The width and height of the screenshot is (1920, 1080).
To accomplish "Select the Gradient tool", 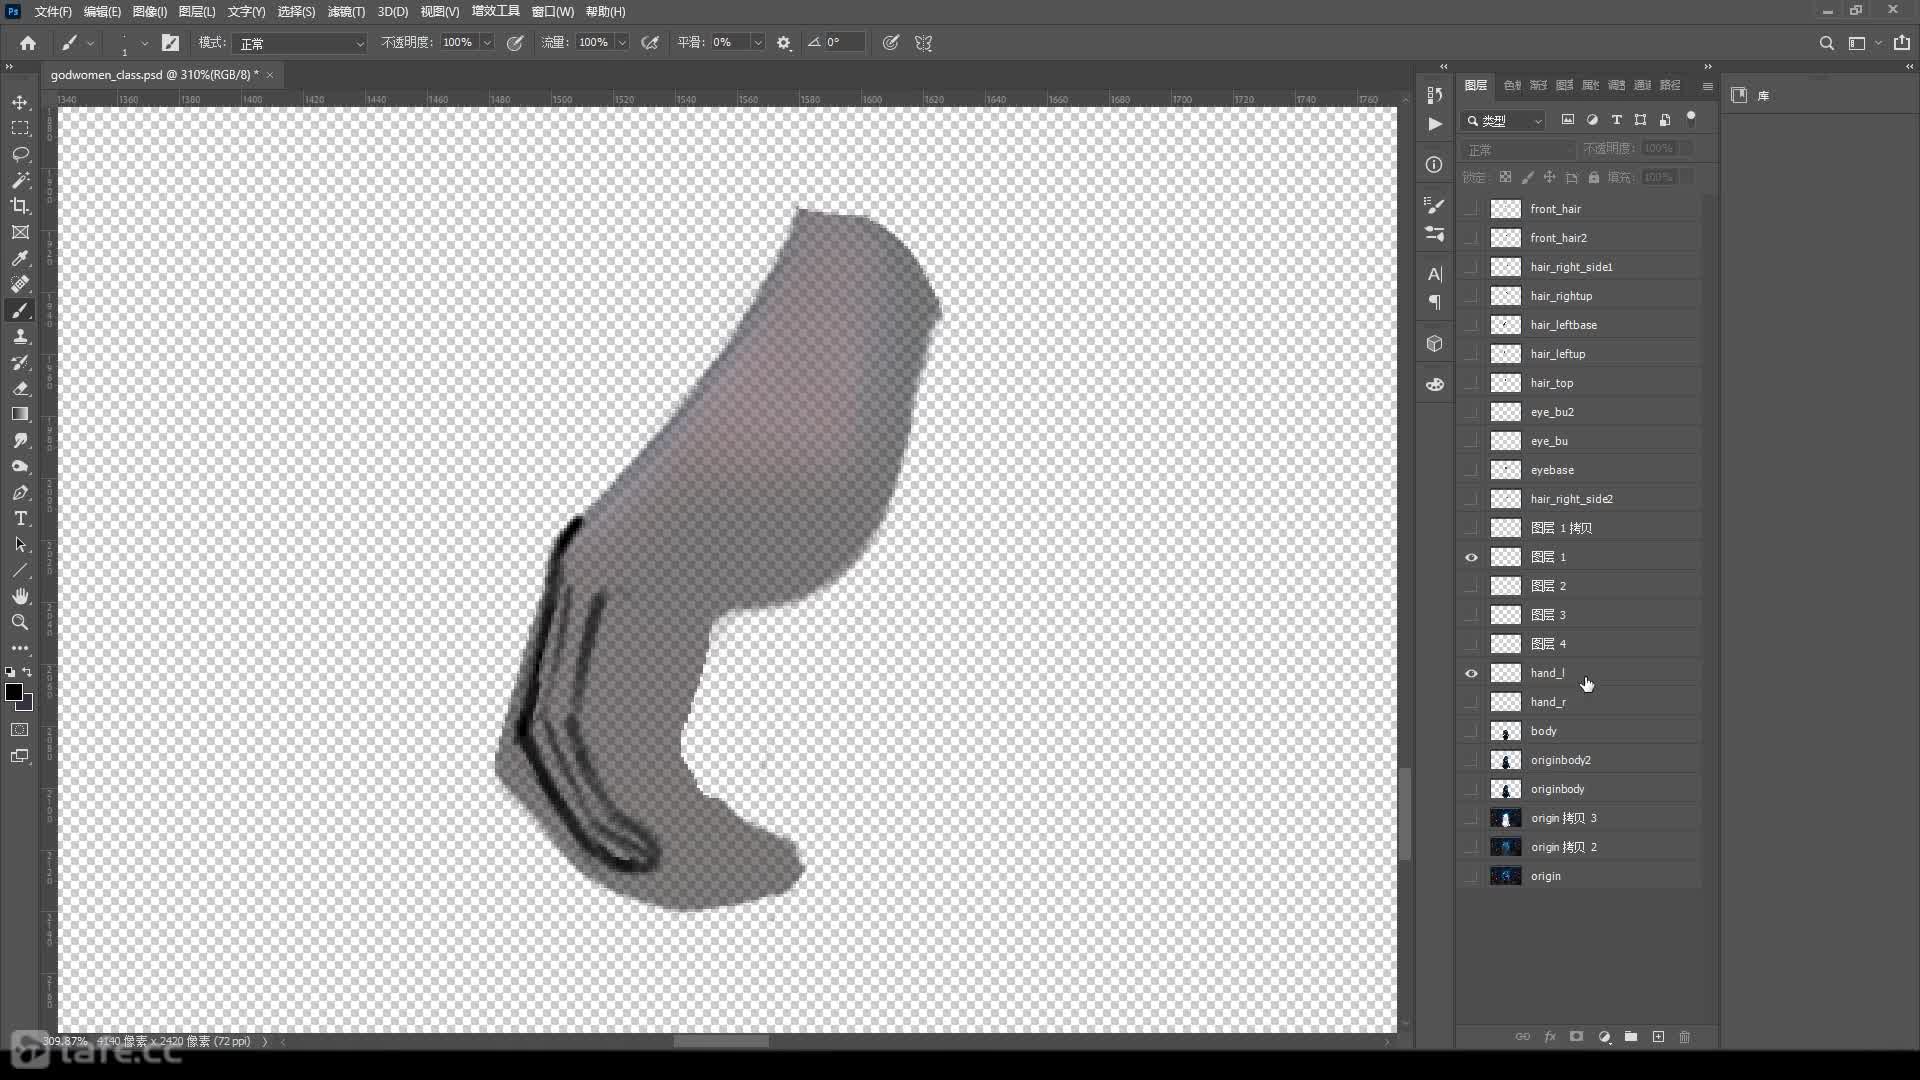I will (x=20, y=414).
